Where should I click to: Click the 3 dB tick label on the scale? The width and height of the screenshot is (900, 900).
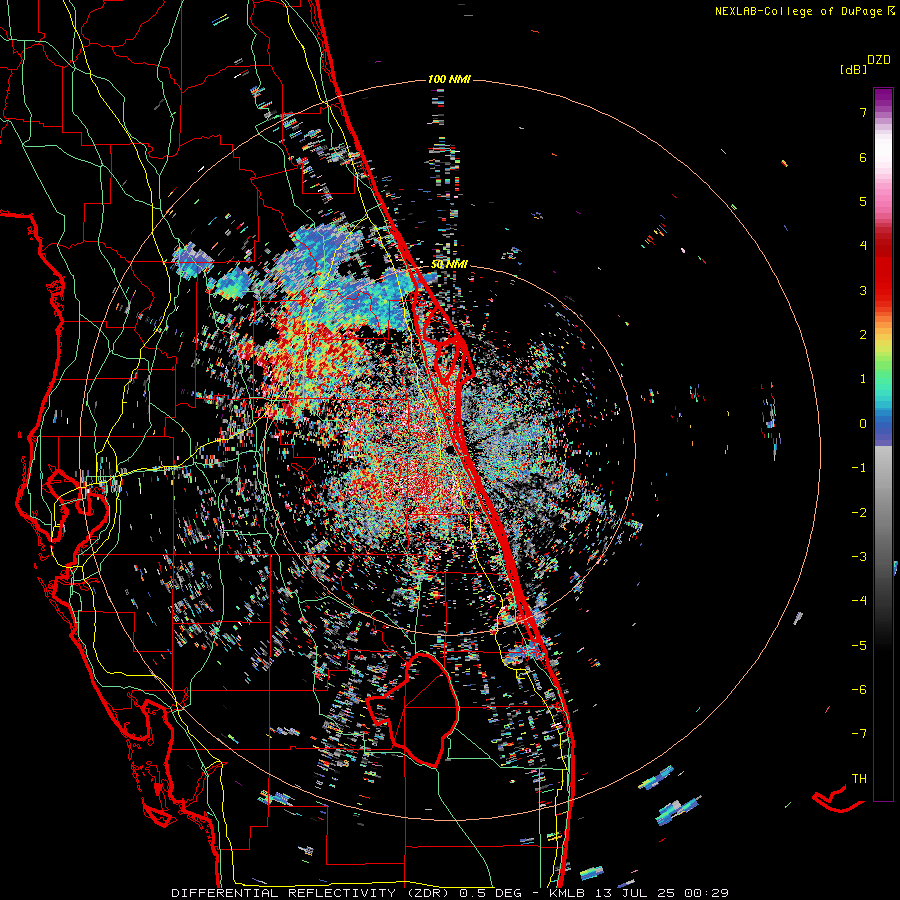coord(863,290)
